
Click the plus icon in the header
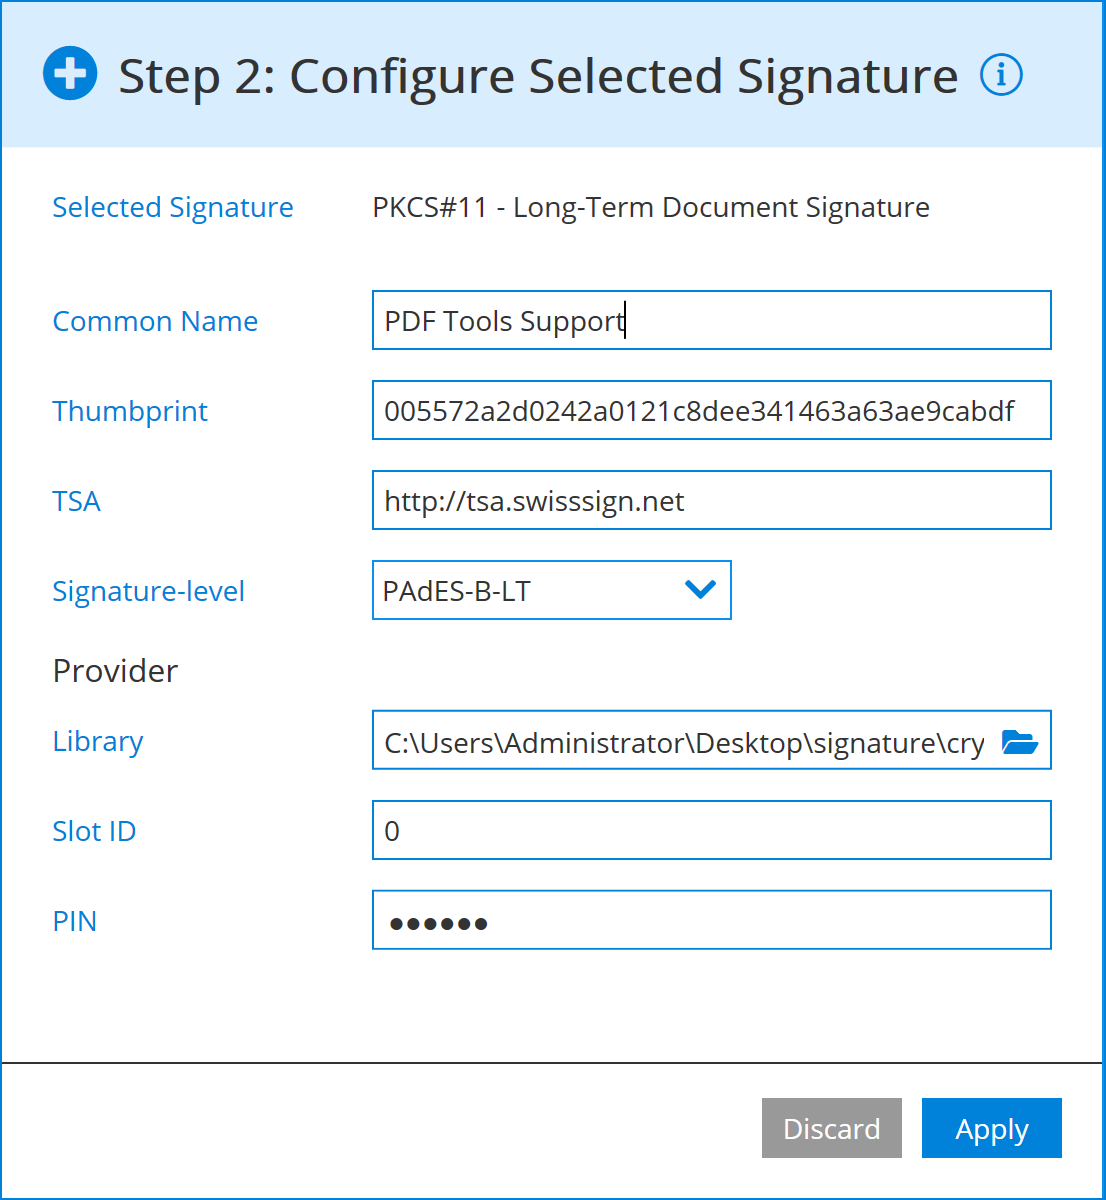pyautogui.click(x=69, y=73)
